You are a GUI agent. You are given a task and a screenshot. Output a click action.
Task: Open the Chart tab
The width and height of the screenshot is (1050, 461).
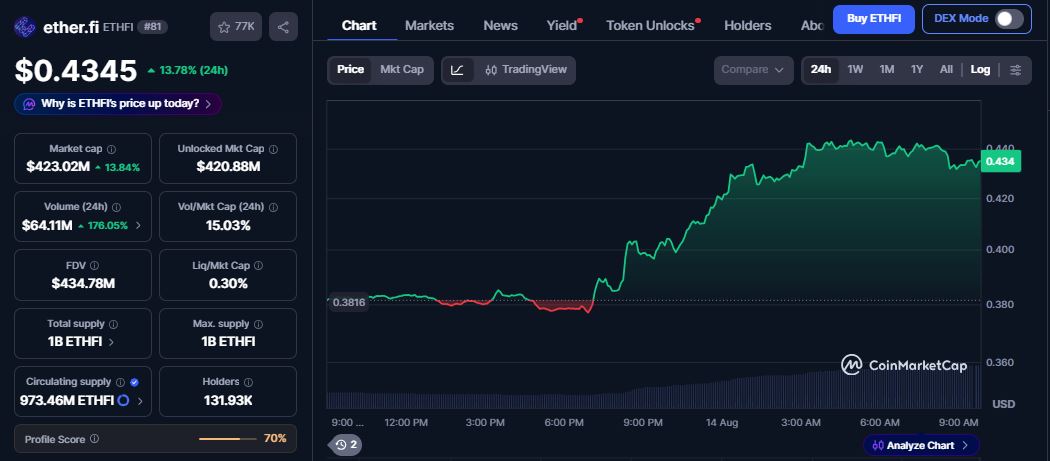[359, 25]
